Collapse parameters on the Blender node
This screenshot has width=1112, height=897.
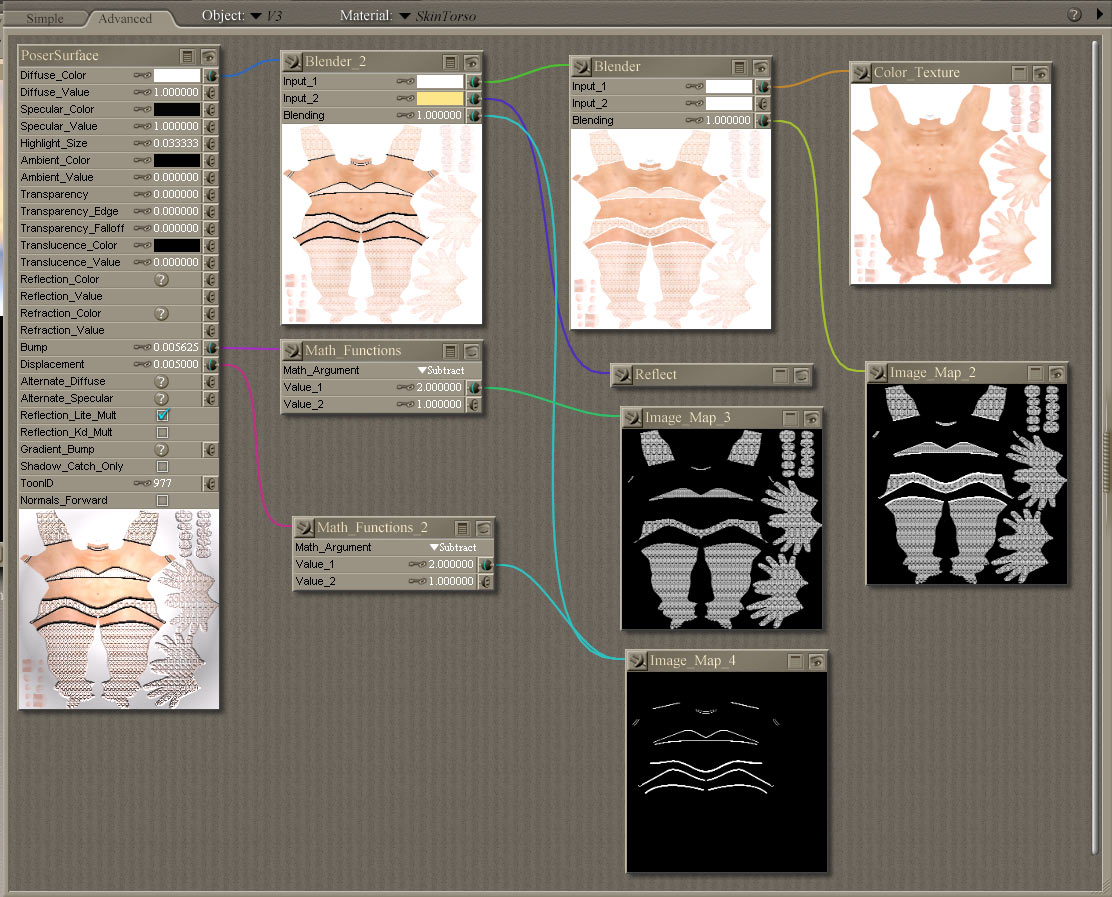[739, 67]
